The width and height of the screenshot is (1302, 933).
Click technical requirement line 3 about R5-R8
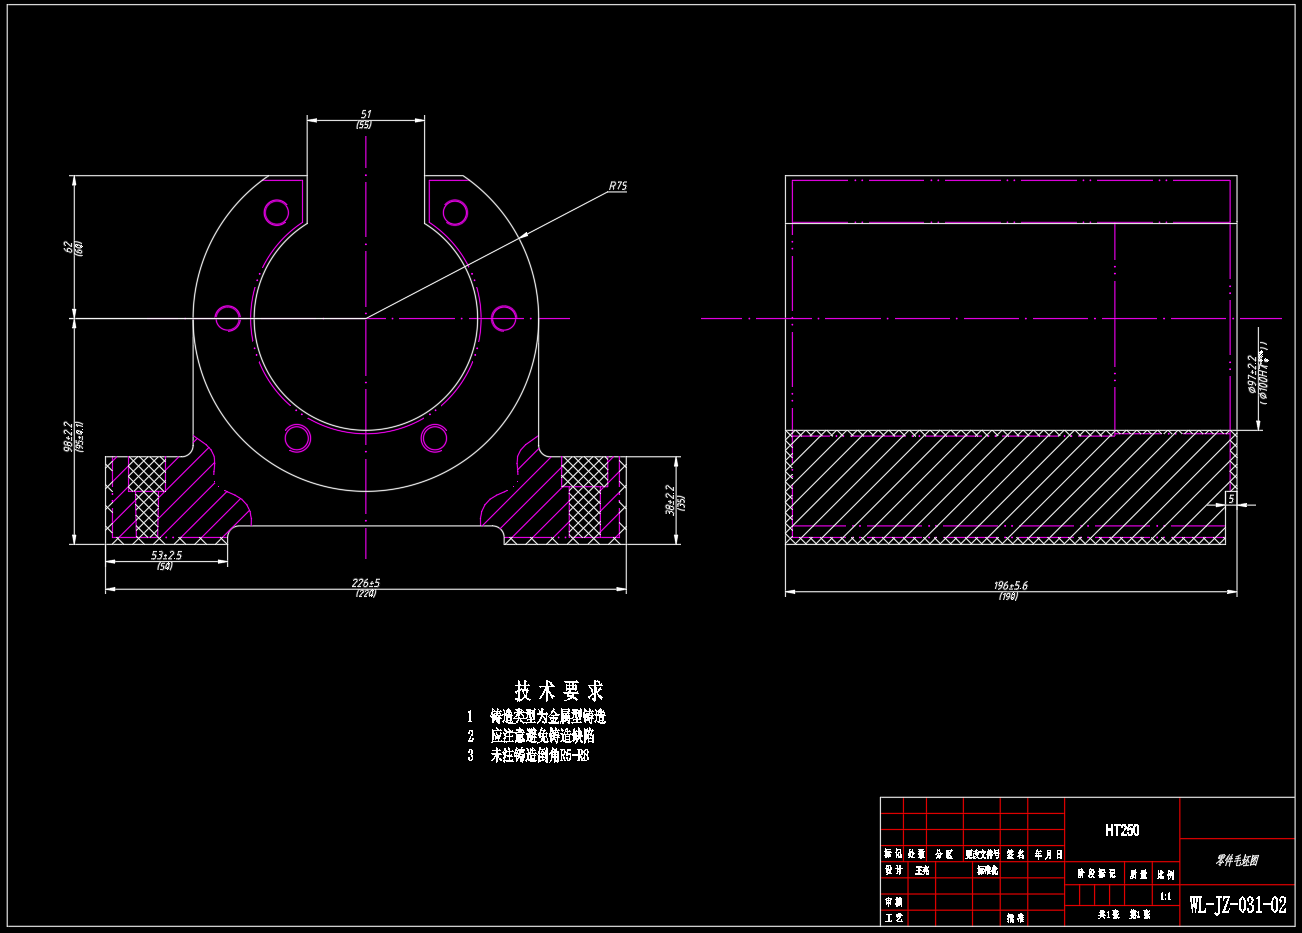[539, 756]
